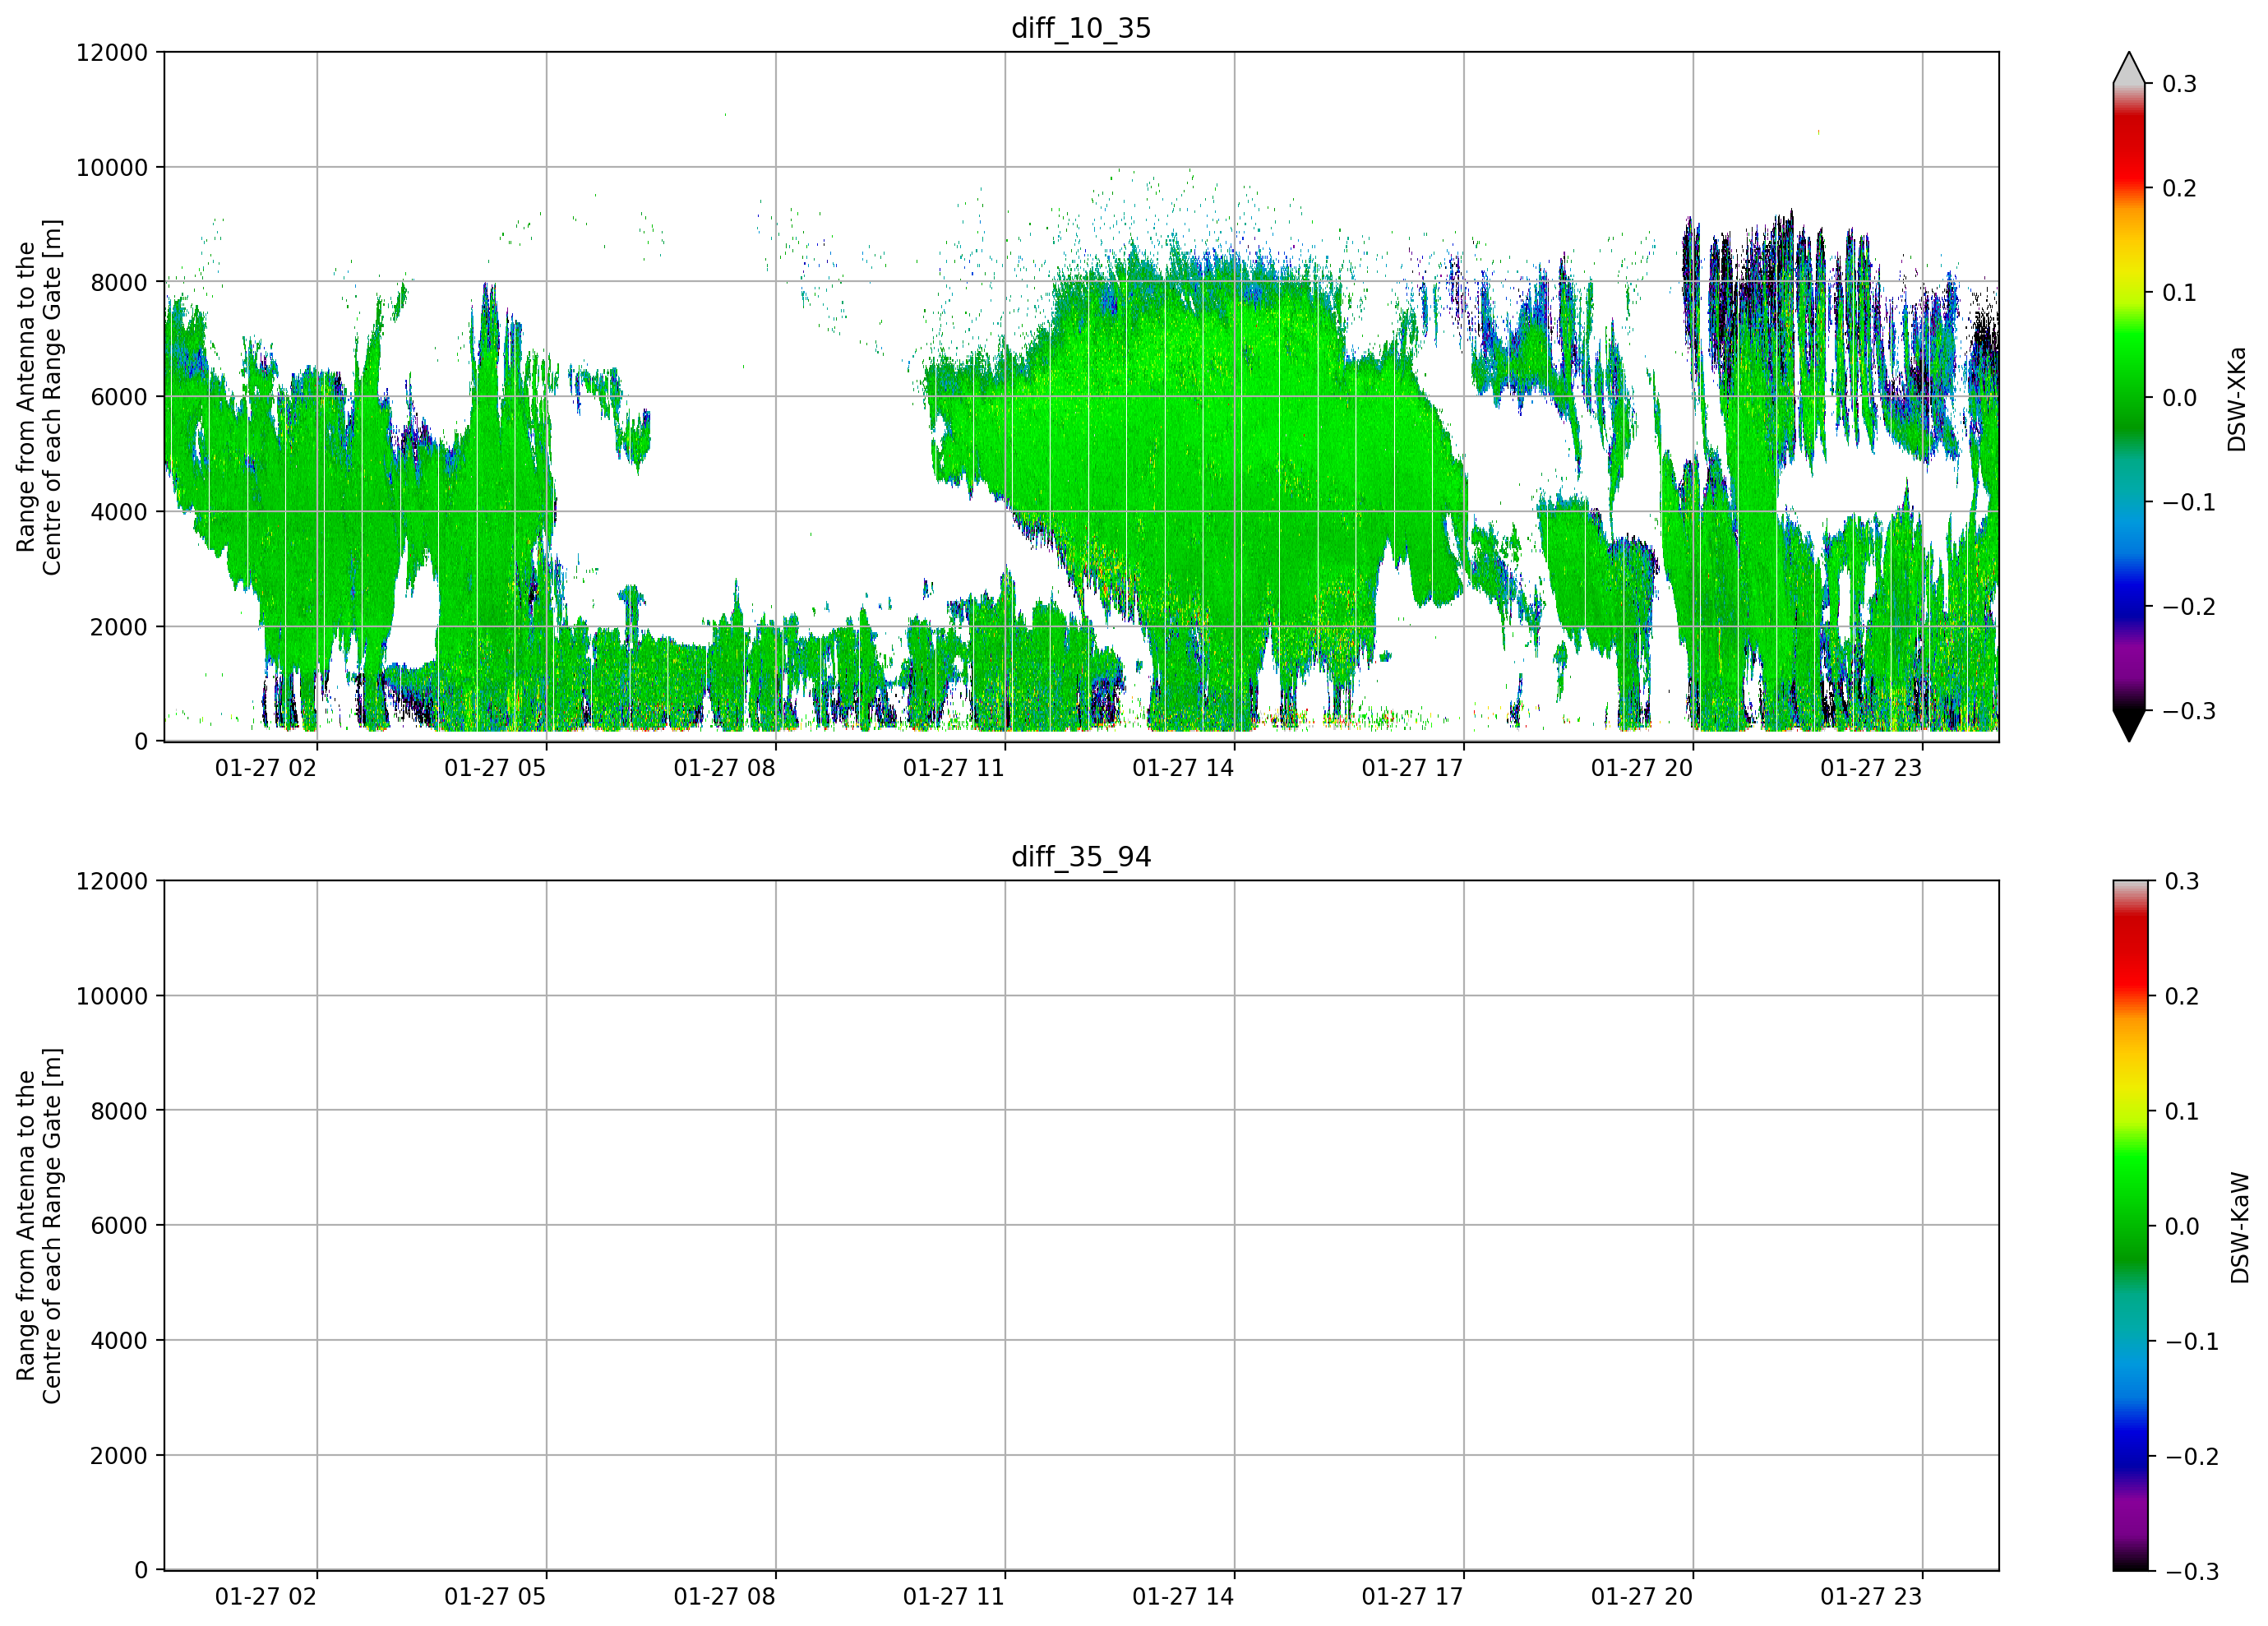Click the 8000 y tick label of diff_10_35
This screenshot has width=2268, height=1626.
pos(119,283)
